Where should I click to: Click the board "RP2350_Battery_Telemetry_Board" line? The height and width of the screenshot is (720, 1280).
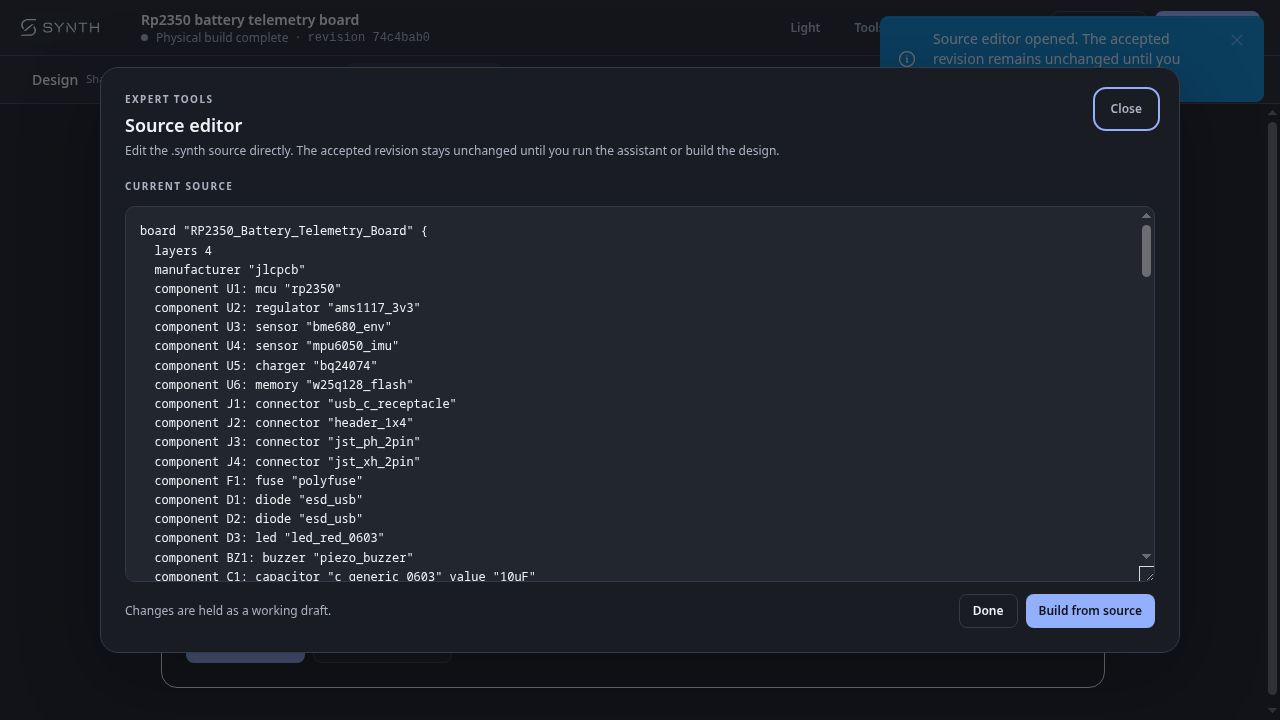click(284, 231)
